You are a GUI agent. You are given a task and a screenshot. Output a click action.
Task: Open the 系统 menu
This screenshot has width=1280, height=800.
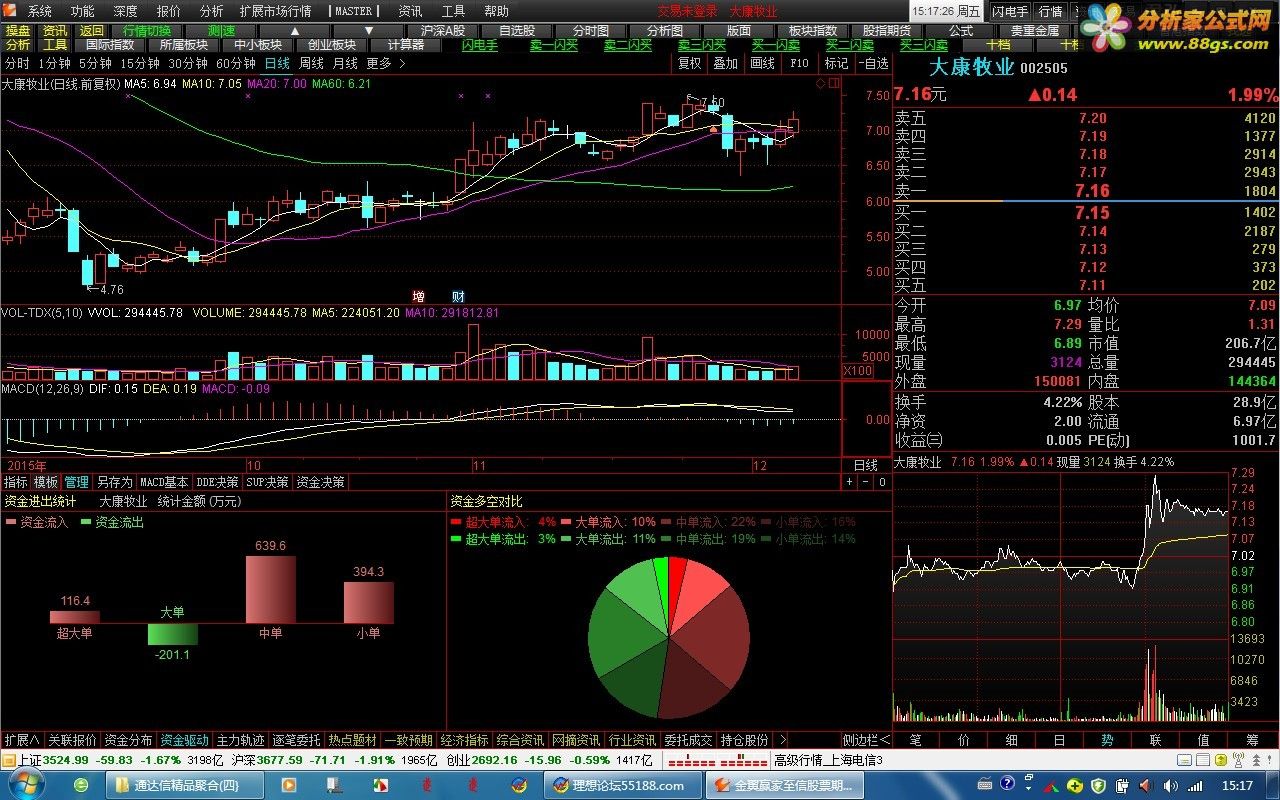click(40, 11)
